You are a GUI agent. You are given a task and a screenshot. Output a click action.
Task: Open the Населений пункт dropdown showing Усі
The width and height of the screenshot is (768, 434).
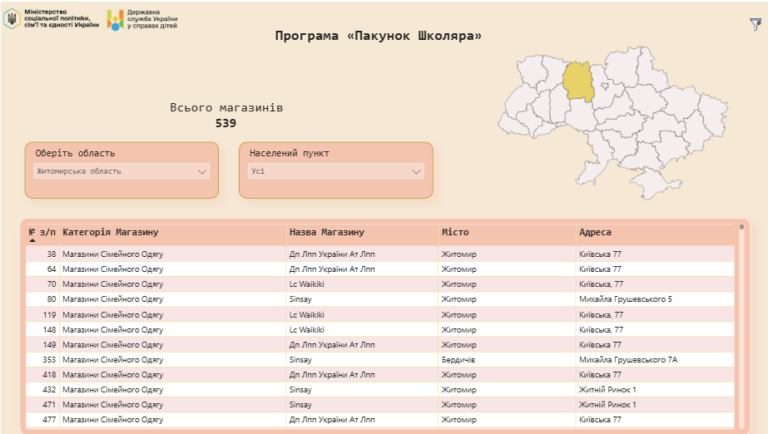point(336,171)
